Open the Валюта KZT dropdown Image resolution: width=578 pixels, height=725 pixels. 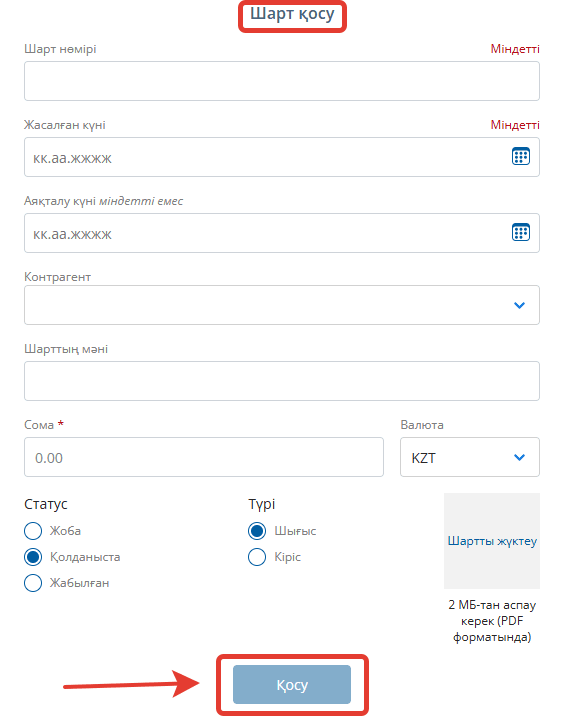pos(470,457)
